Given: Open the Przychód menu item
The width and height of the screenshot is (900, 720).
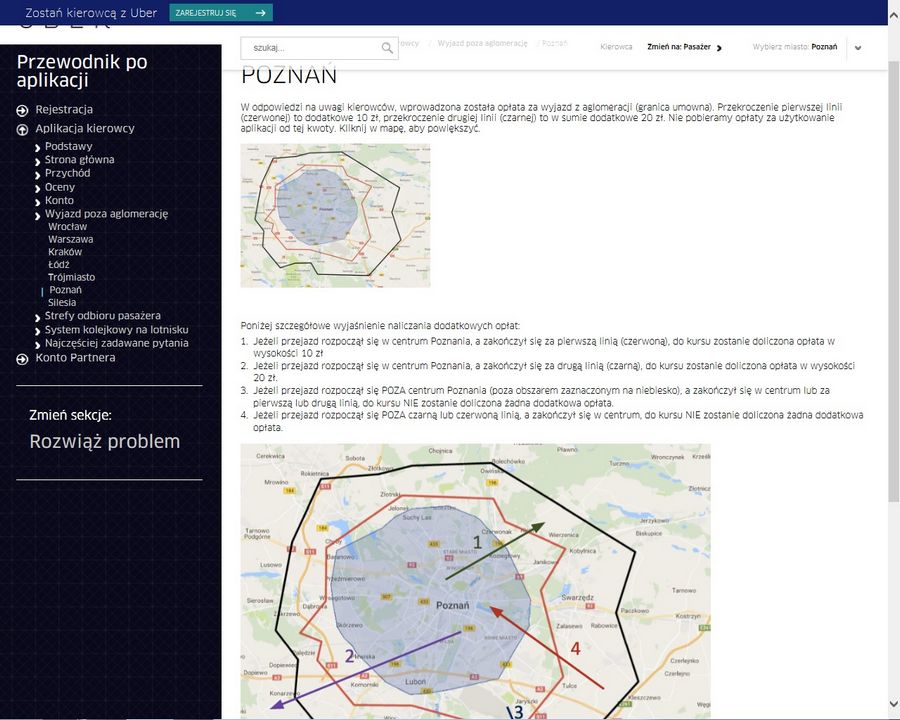Looking at the screenshot, I should point(67,173).
